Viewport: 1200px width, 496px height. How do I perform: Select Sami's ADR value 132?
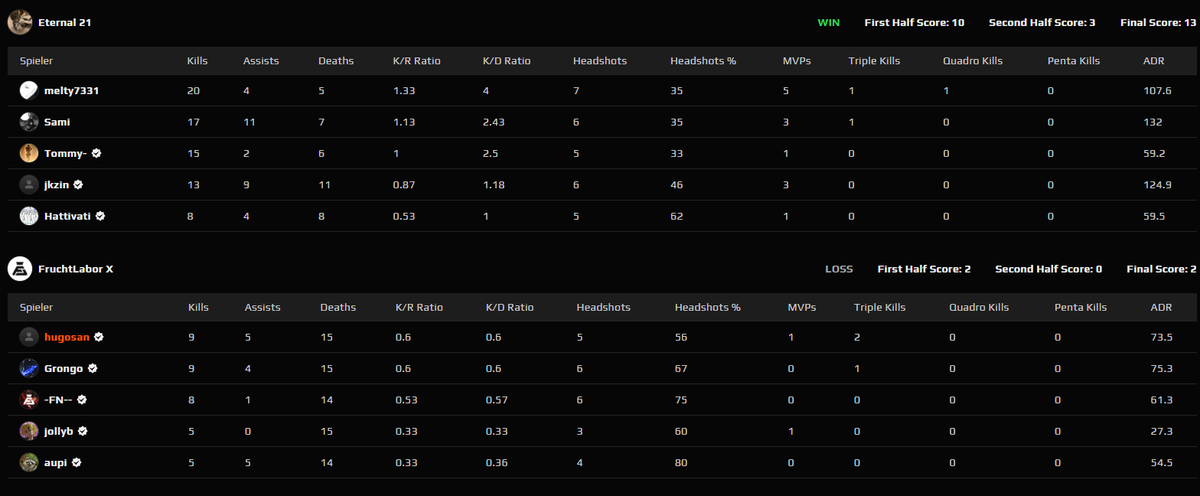(x=1152, y=122)
